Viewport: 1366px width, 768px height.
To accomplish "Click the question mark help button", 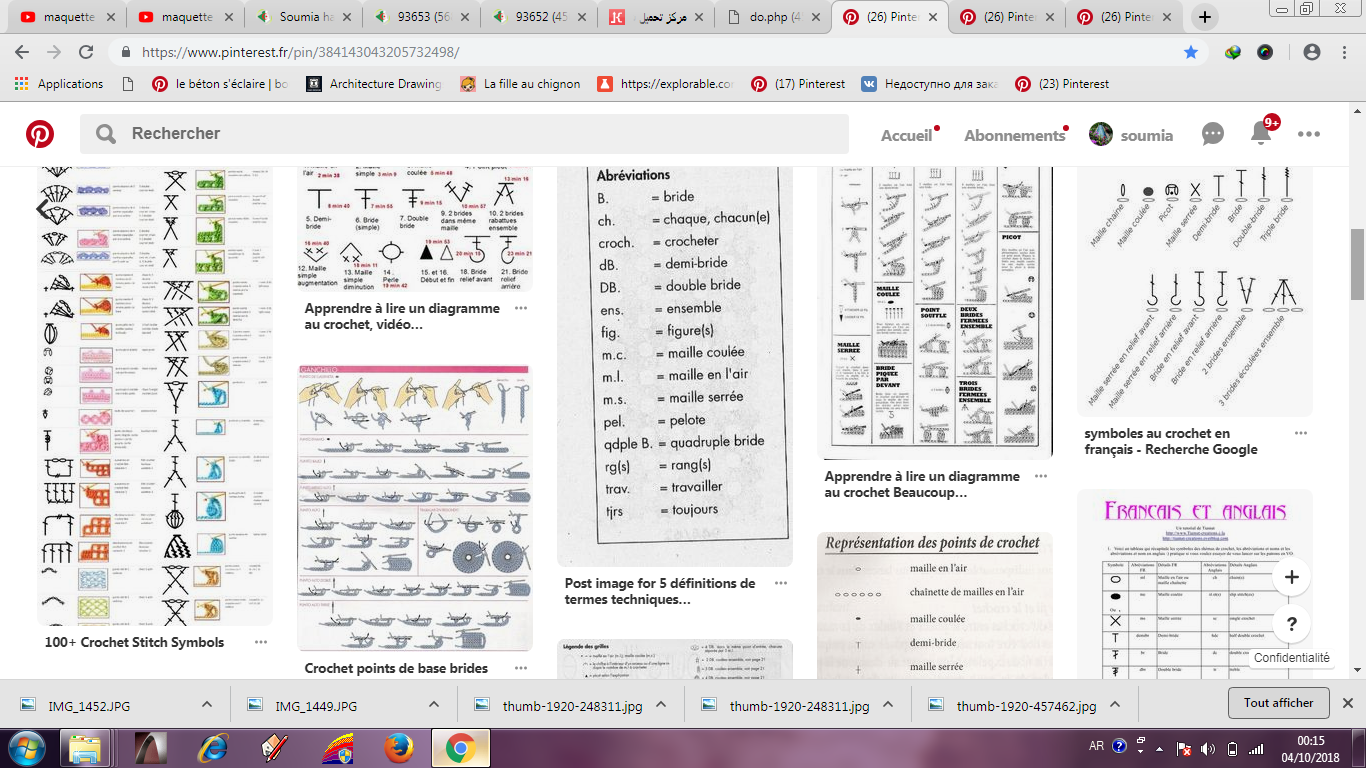I will point(1292,625).
